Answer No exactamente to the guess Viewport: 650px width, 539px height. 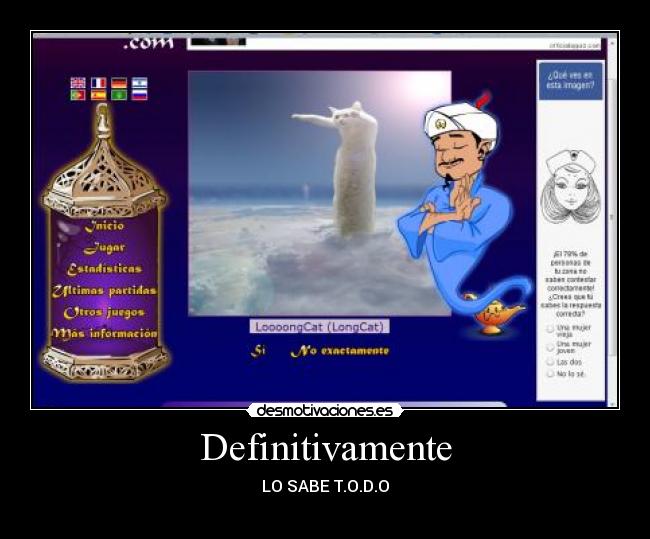(340, 351)
